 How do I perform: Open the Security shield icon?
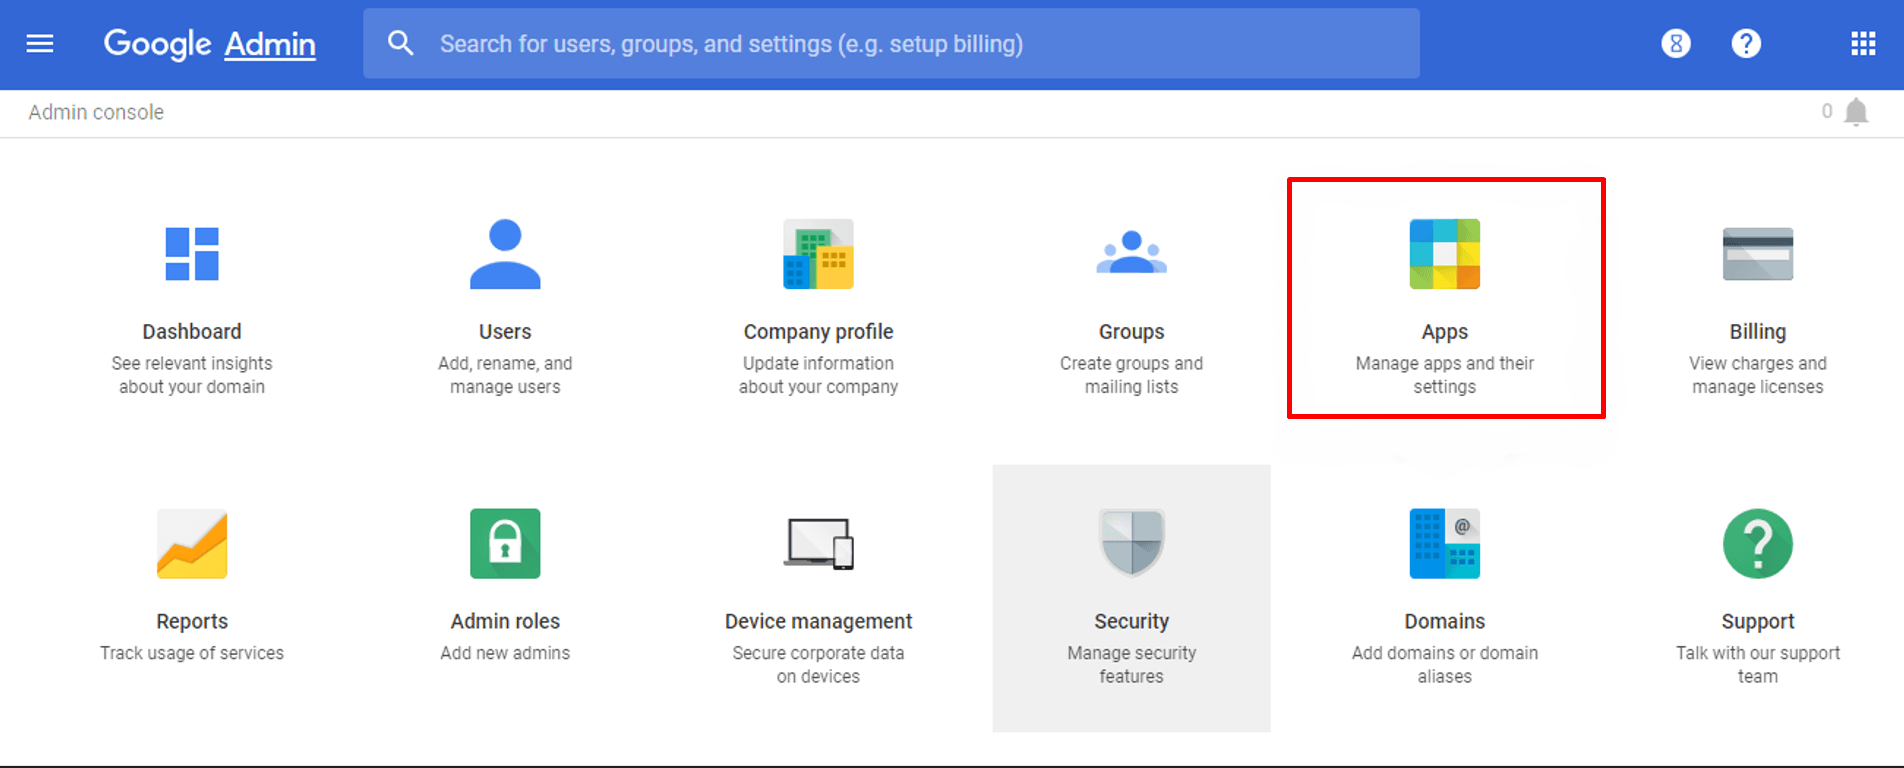coord(1132,542)
